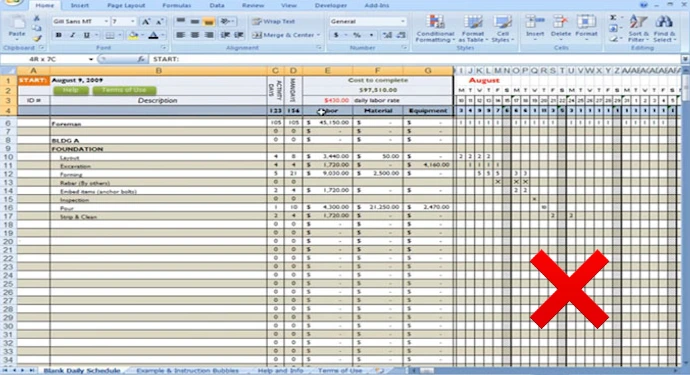Select the Format Painter brush icon
This screenshot has height=375, width=690.
tap(37, 38)
